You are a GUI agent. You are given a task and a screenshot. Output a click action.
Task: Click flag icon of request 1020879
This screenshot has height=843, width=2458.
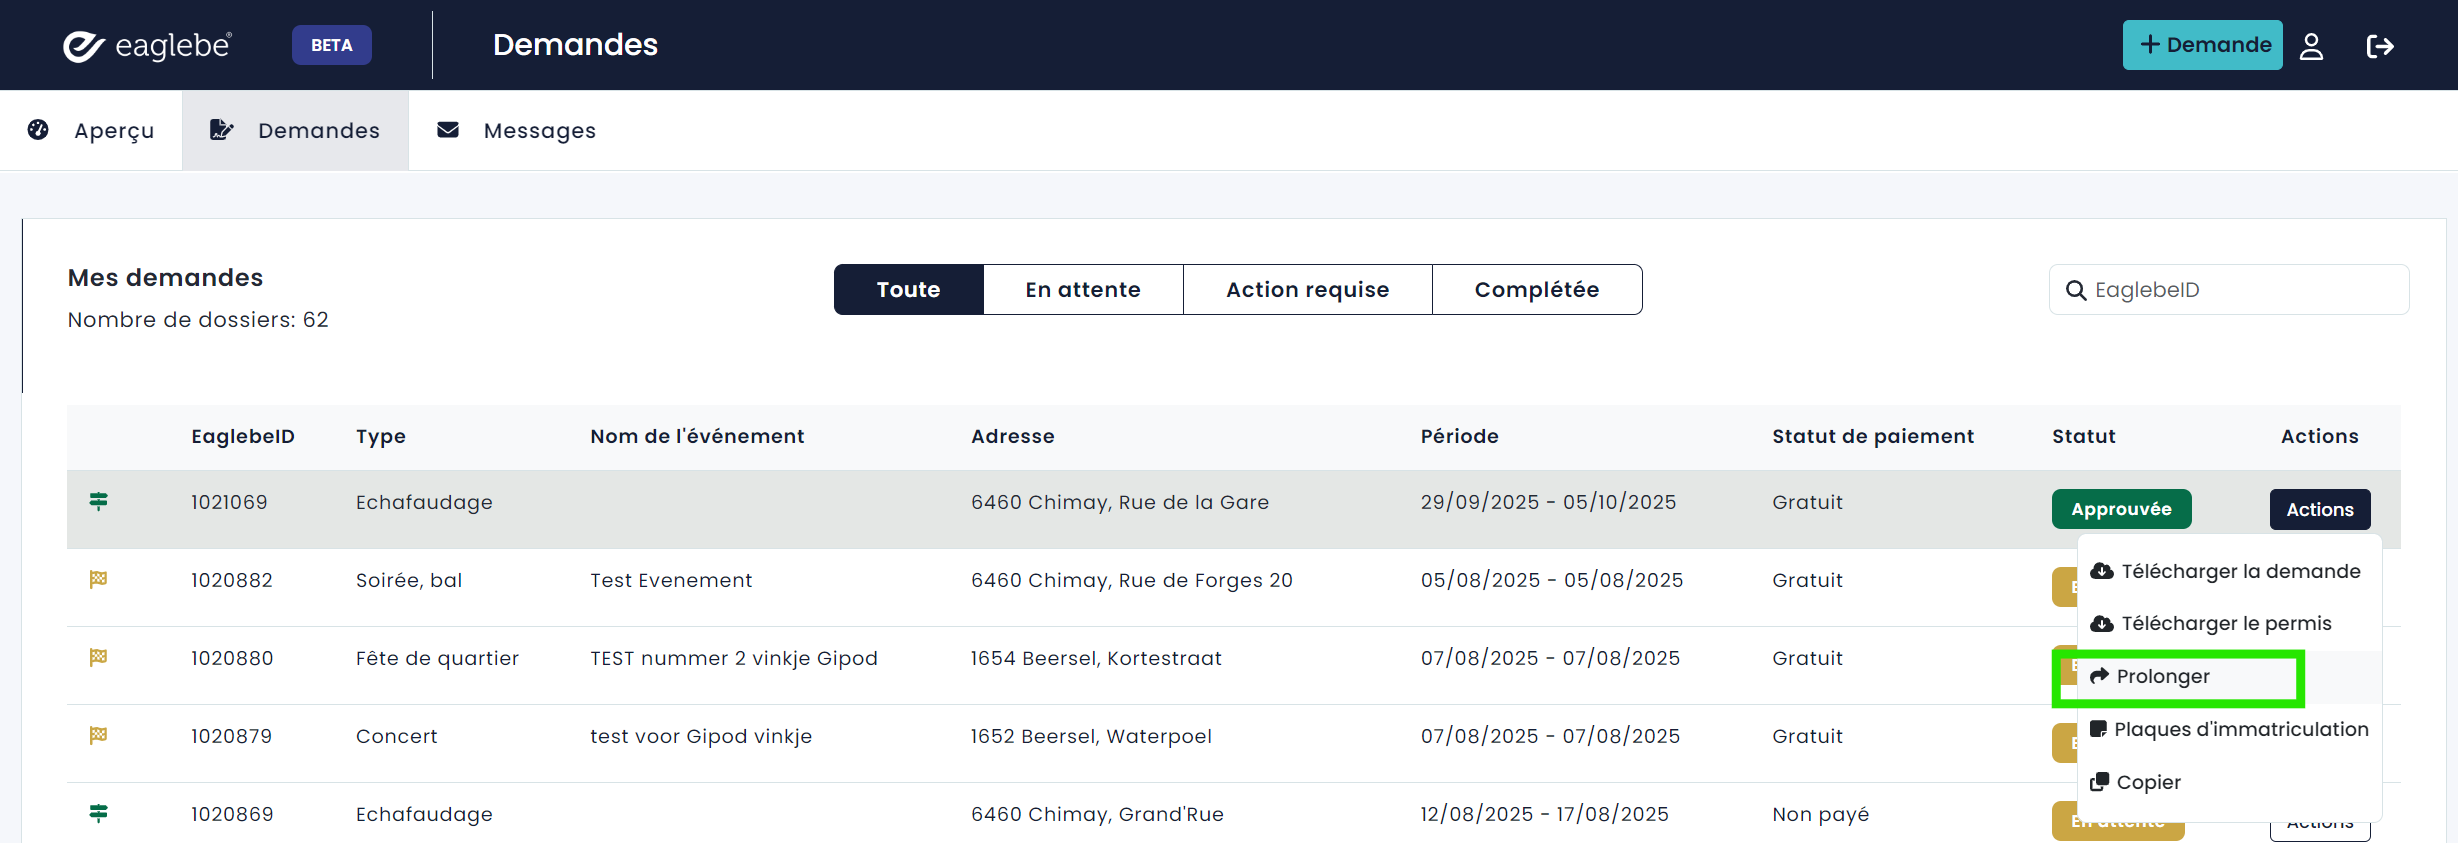pyautogui.click(x=98, y=735)
